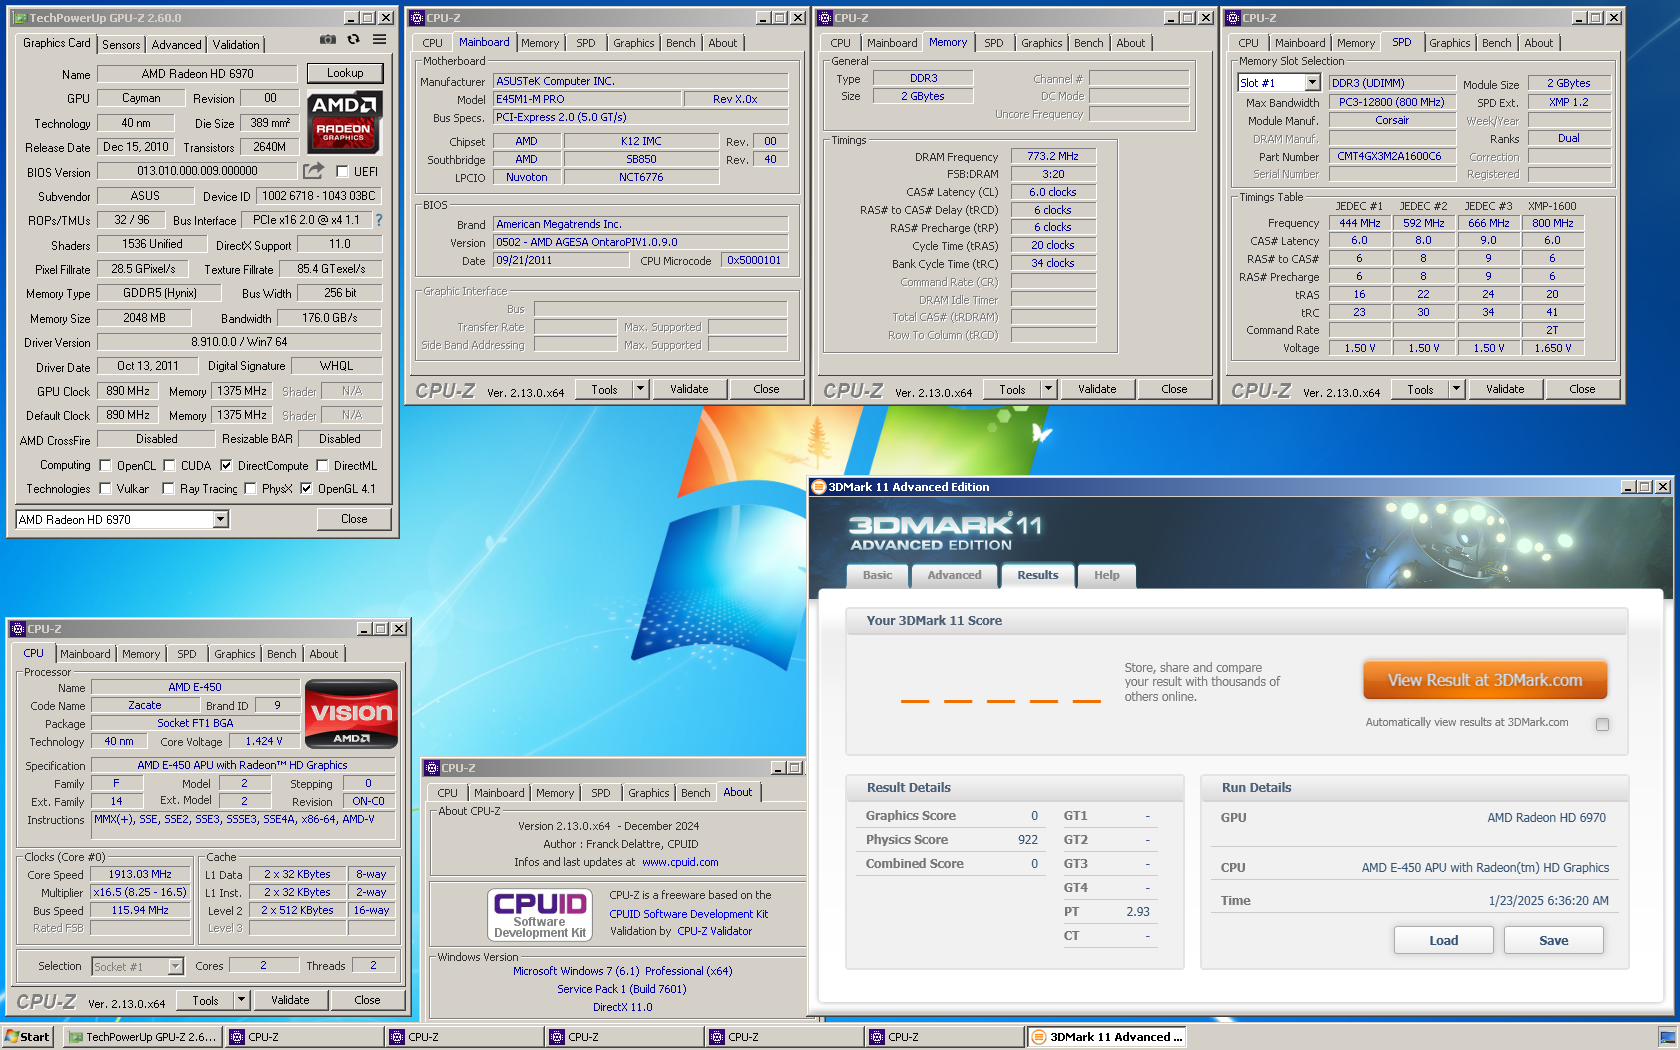The height and width of the screenshot is (1050, 1680).
Task: Toggle the UEFI checkbox
Action: [342, 171]
